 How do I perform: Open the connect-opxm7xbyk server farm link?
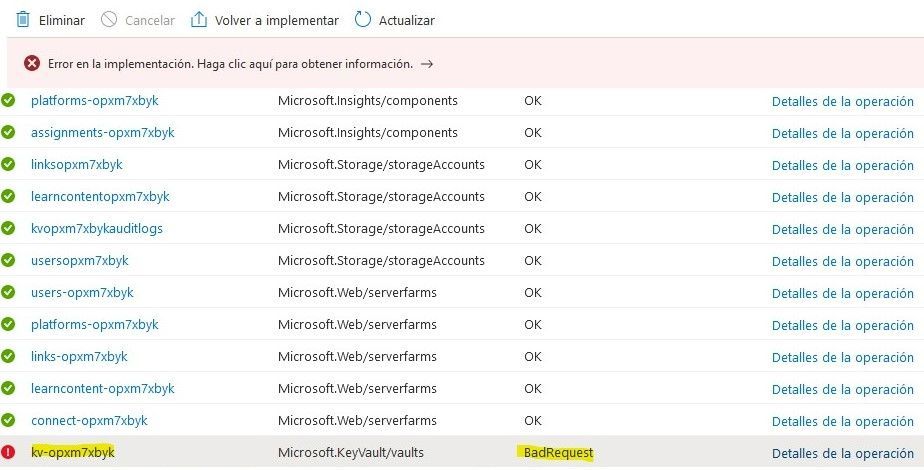click(x=89, y=421)
